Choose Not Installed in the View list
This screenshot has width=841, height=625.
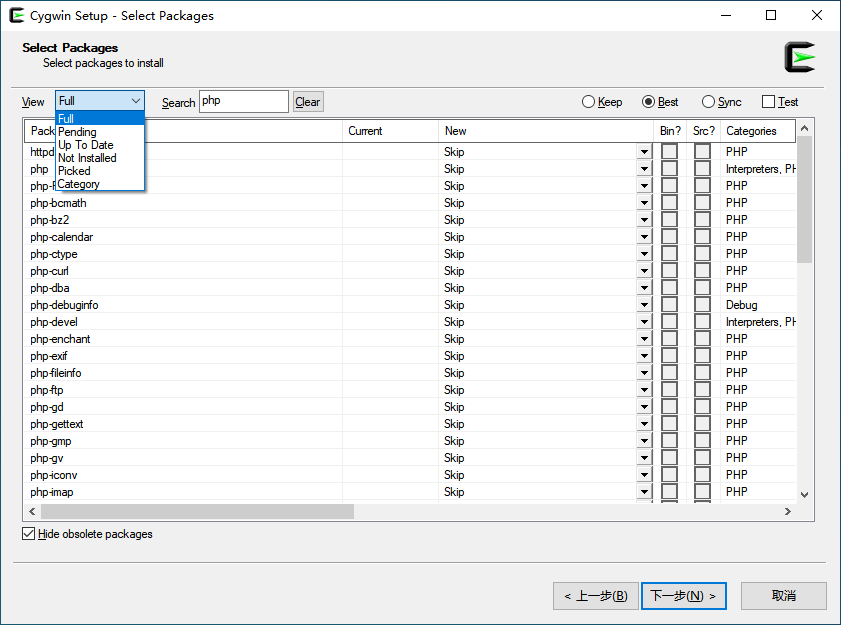pyautogui.click(x=100, y=158)
